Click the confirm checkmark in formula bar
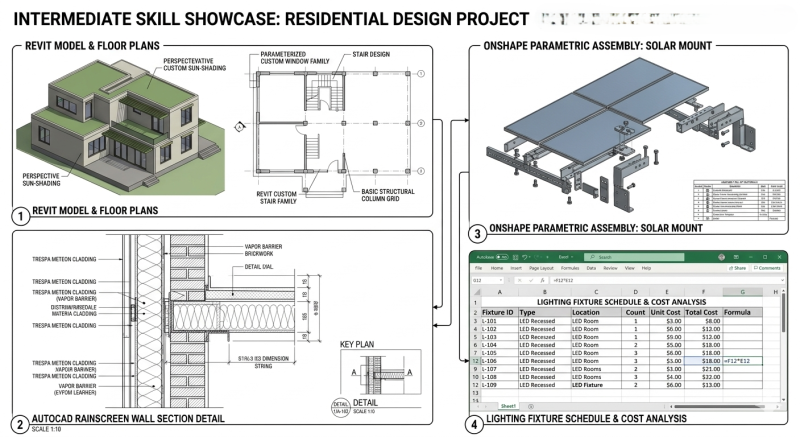Viewport: 800px width, 437px height. [x=530, y=281]
